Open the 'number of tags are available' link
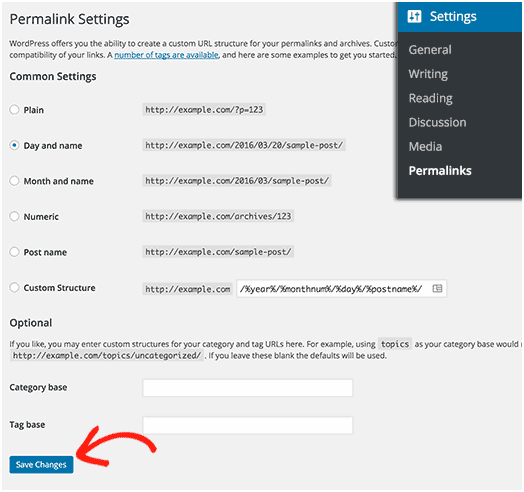The height and width of the screenshot is (492, 524). pos(166,55)
